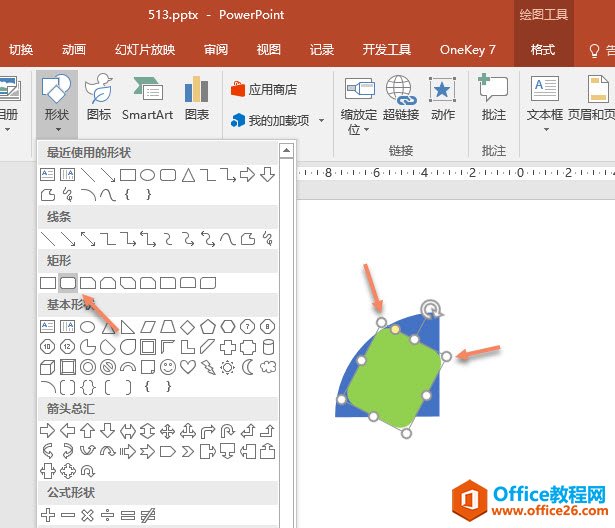Select the not-equal sign in 公式形状
The height and width of the screenshot is (528, 615).
[148, 515]
